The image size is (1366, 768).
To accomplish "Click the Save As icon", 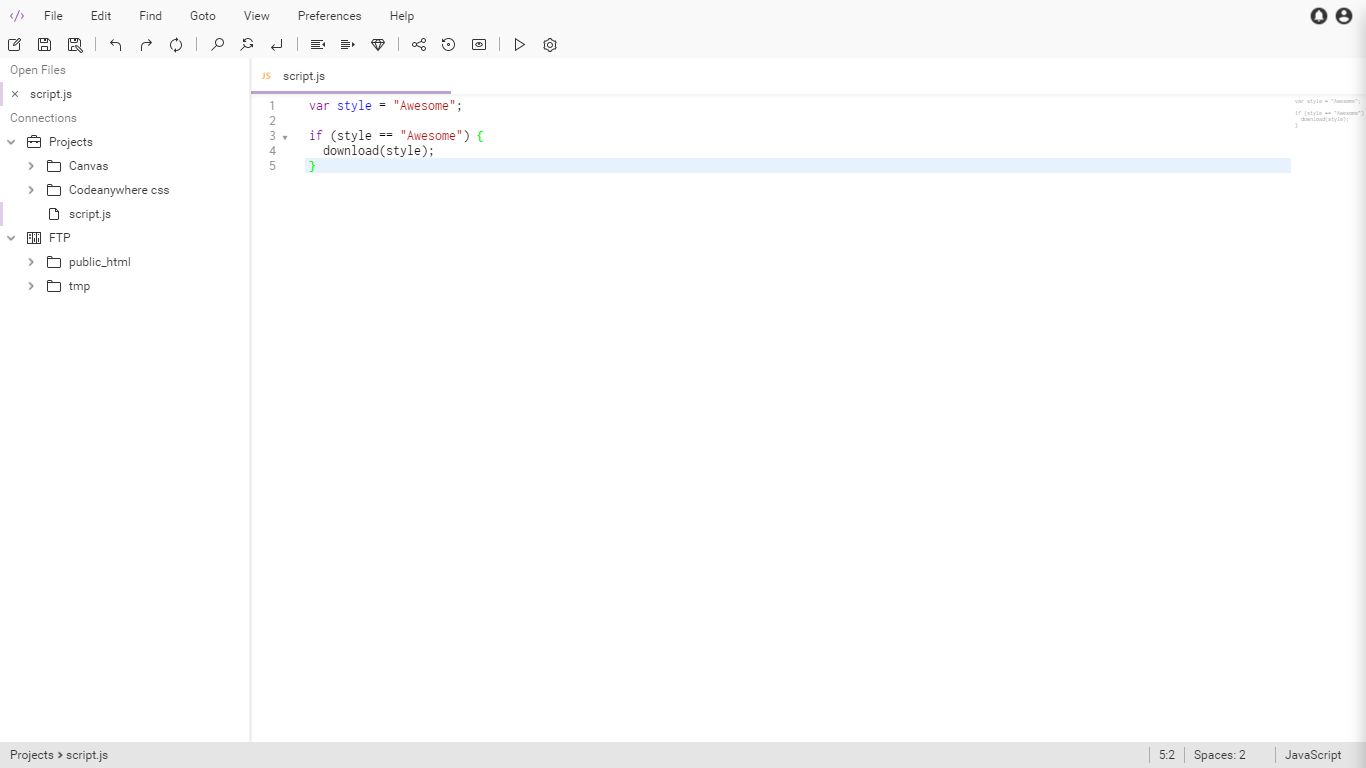I will click(x=75, y=44).
